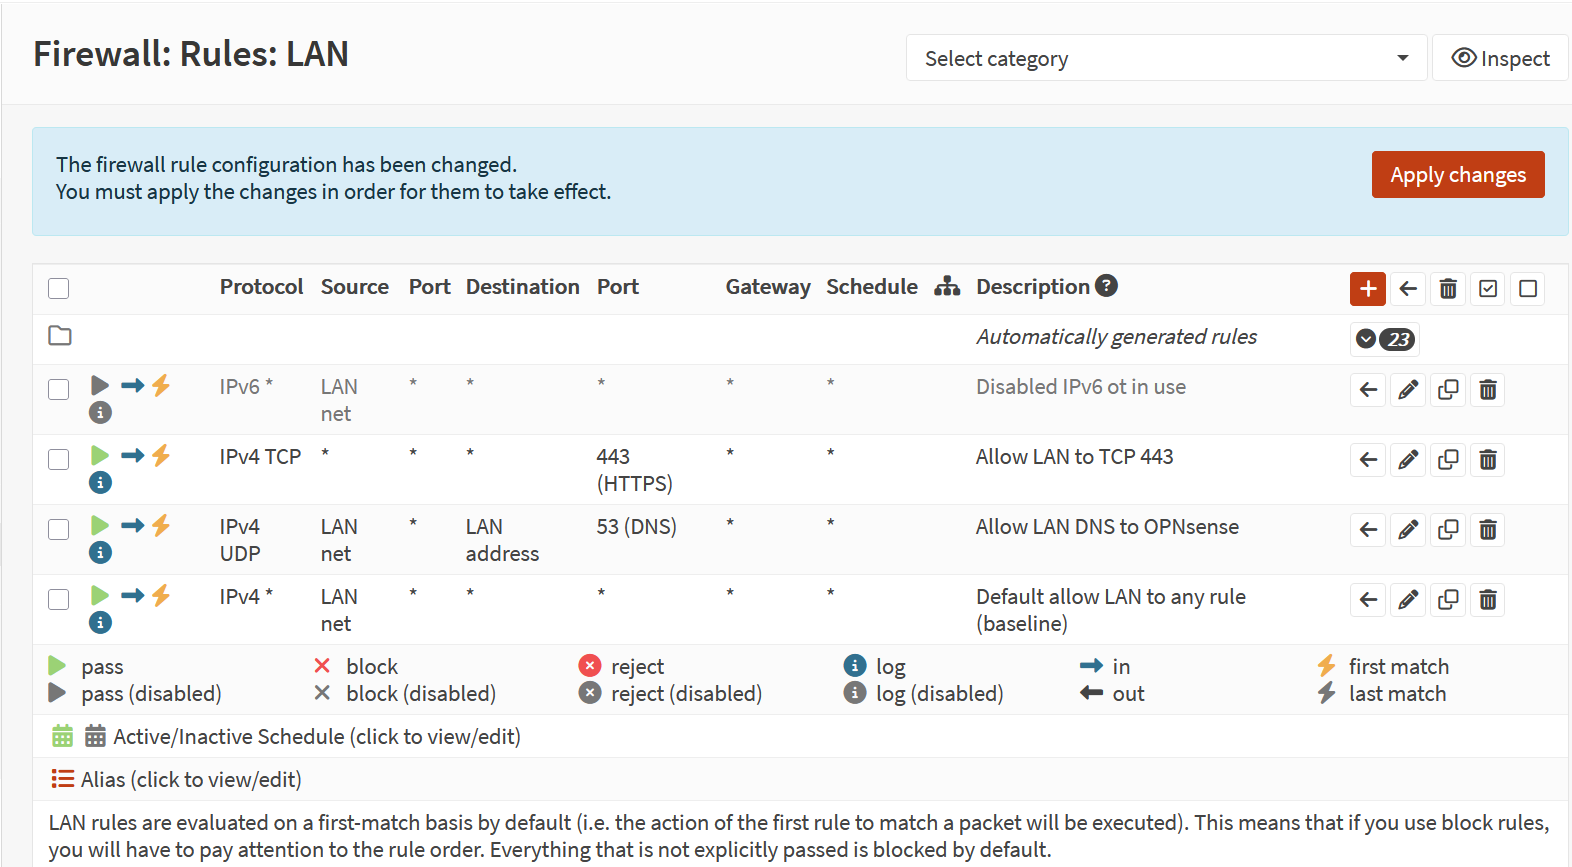This screenshot has width=1572, height=867.
Task: Click the orange plus add rule button
Action: pos(1367,289)
